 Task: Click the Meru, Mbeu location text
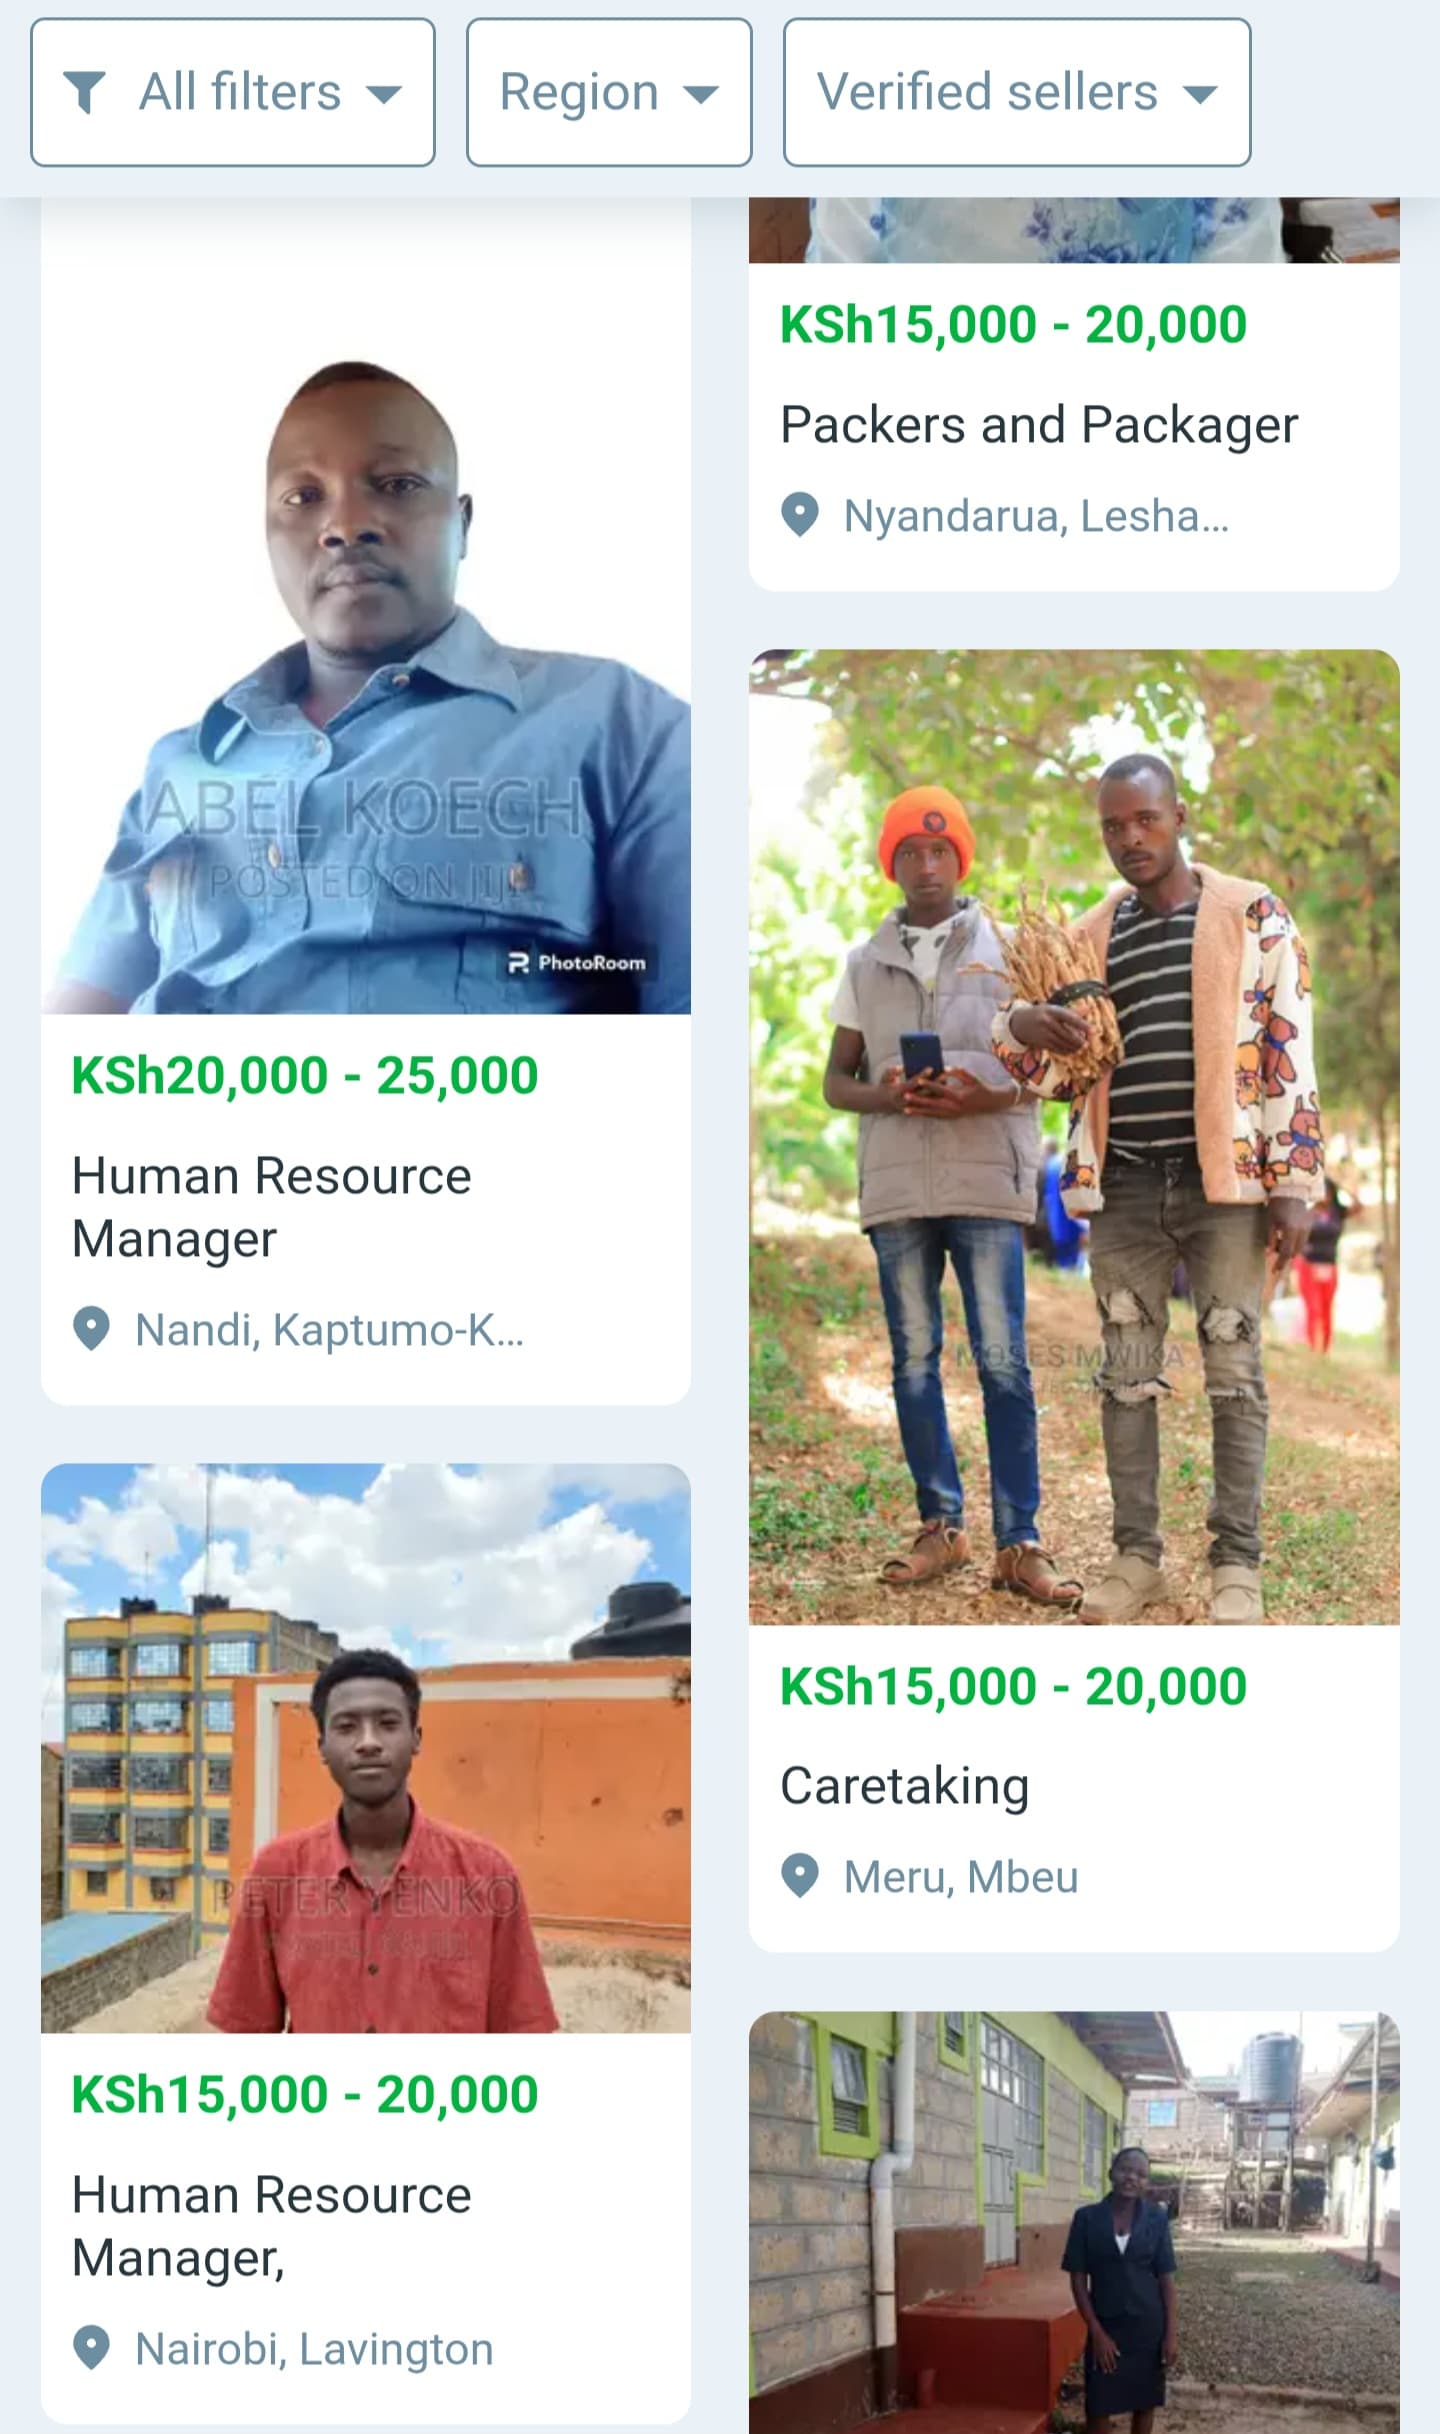(x=961, y=1877)
